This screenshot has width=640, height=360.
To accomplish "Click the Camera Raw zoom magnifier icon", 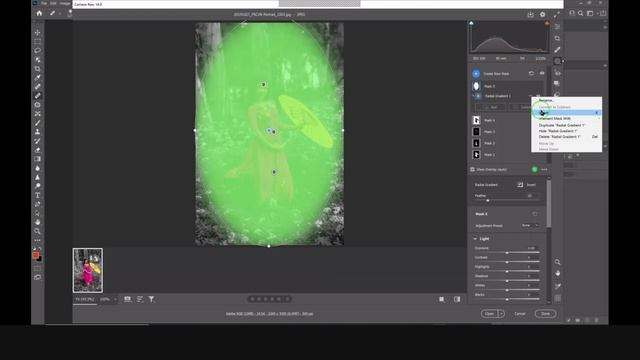I will click(558, 262).
